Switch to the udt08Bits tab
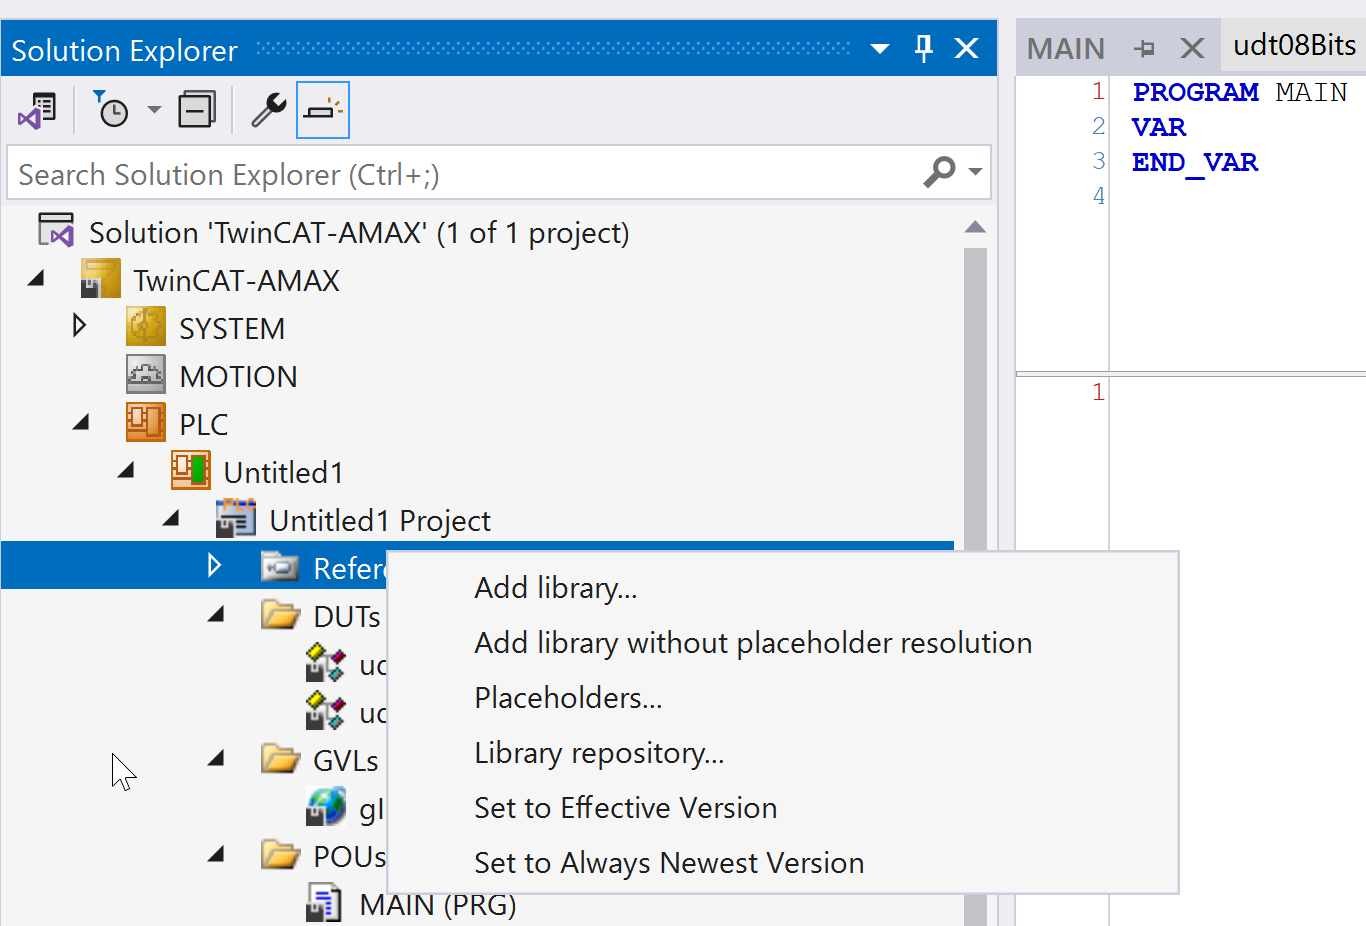The width and height of the screenshot is (1366, 926). coord(1294,46)
